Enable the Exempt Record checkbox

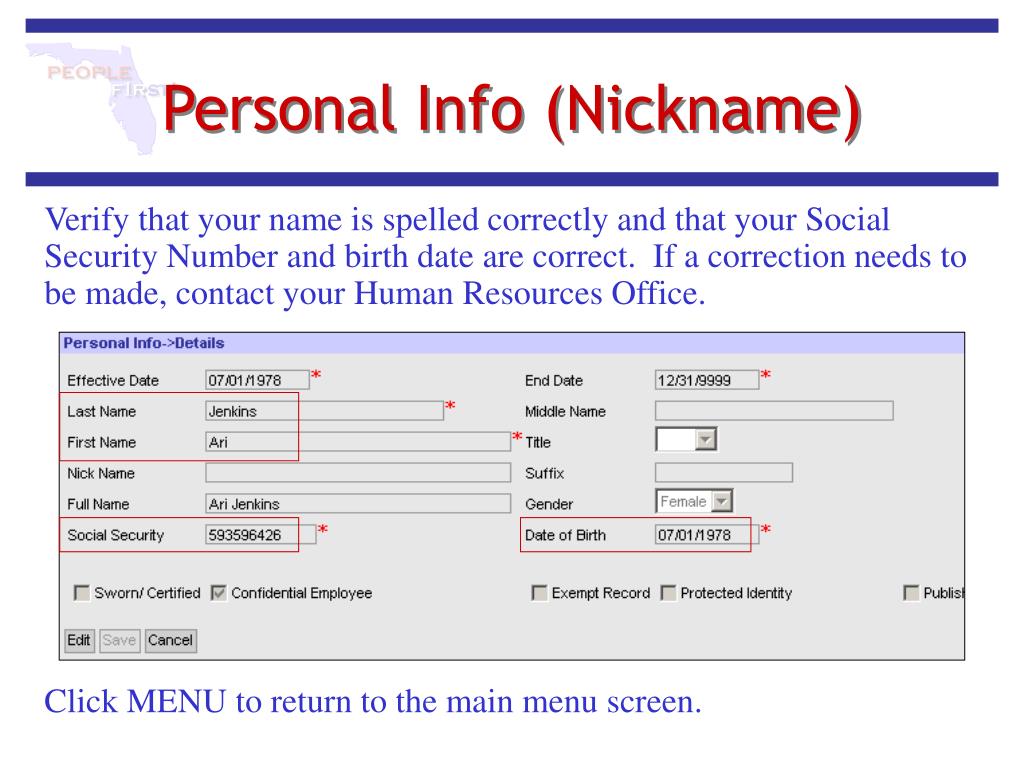(539, 593)
